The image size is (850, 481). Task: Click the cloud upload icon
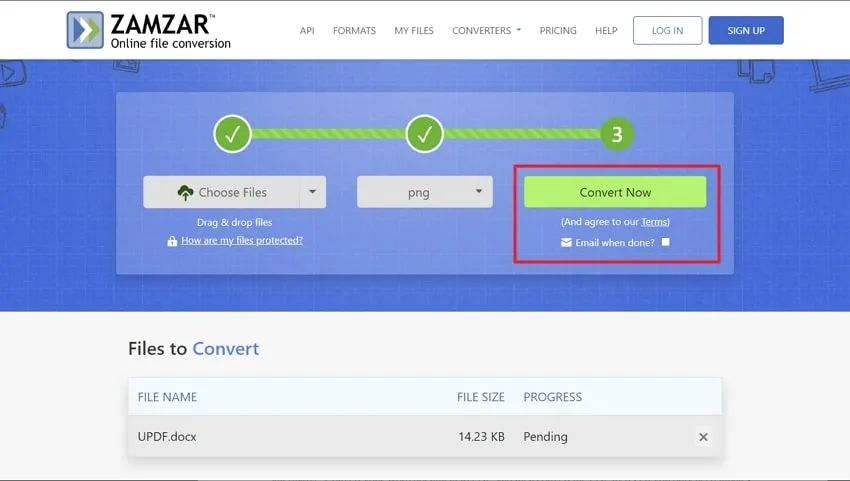(x=185, y=193)
